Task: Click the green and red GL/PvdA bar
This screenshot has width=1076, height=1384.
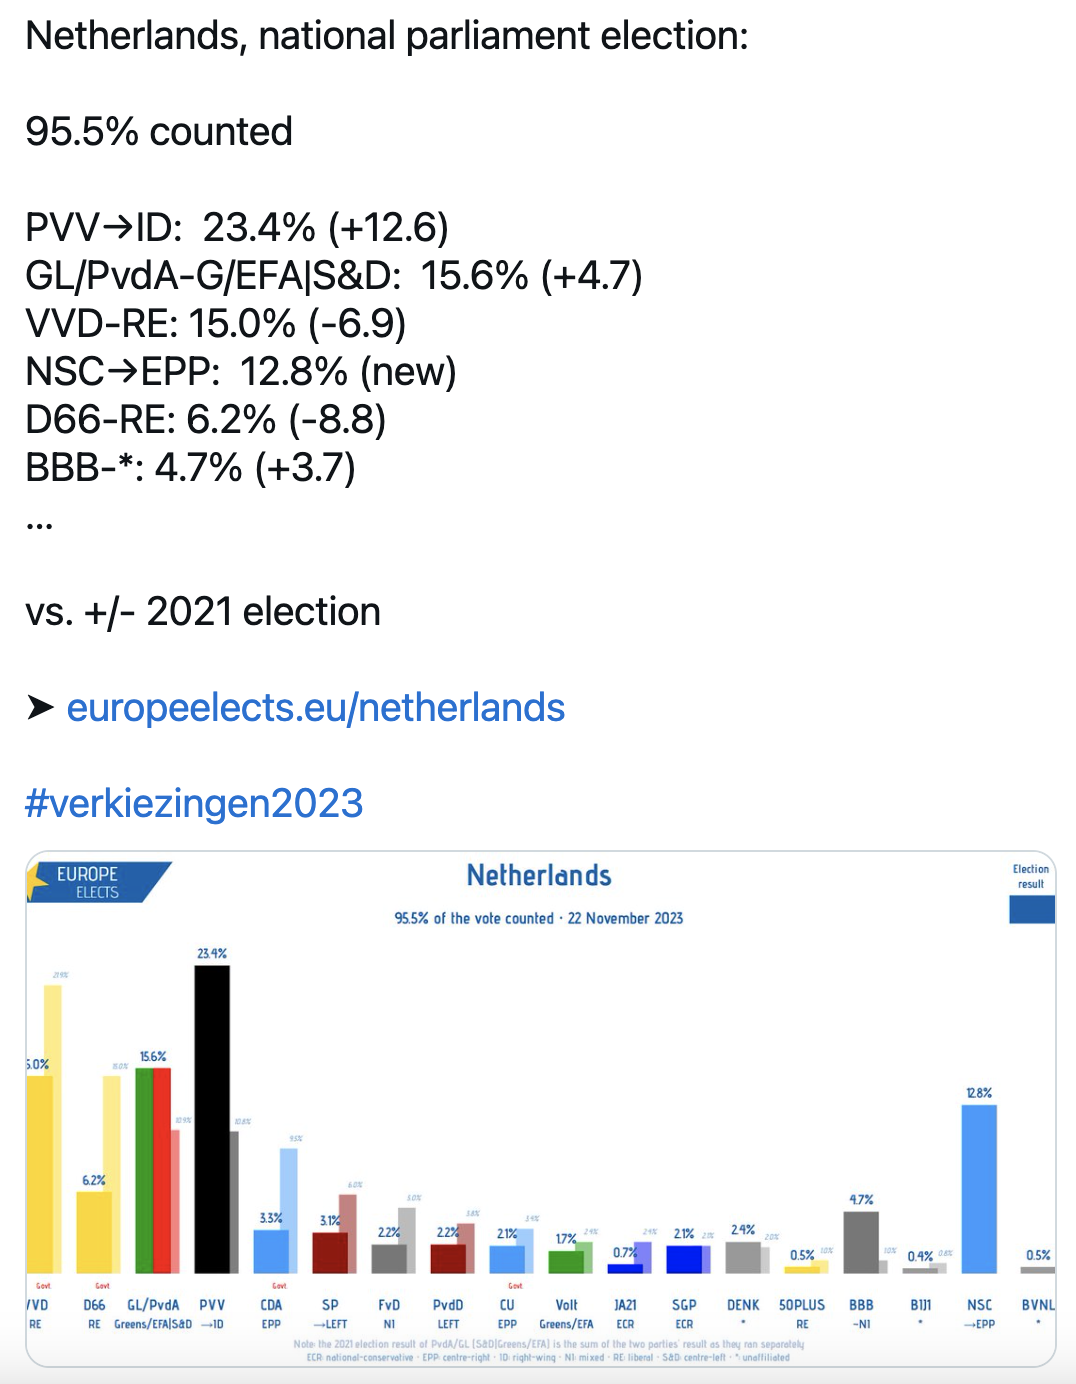Action: (x=153, y=1171)
